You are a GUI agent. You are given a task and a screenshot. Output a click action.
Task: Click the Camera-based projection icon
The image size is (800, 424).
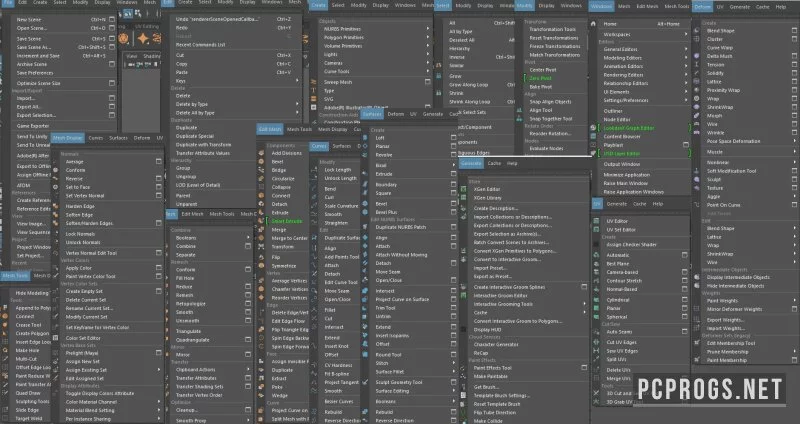596,272
